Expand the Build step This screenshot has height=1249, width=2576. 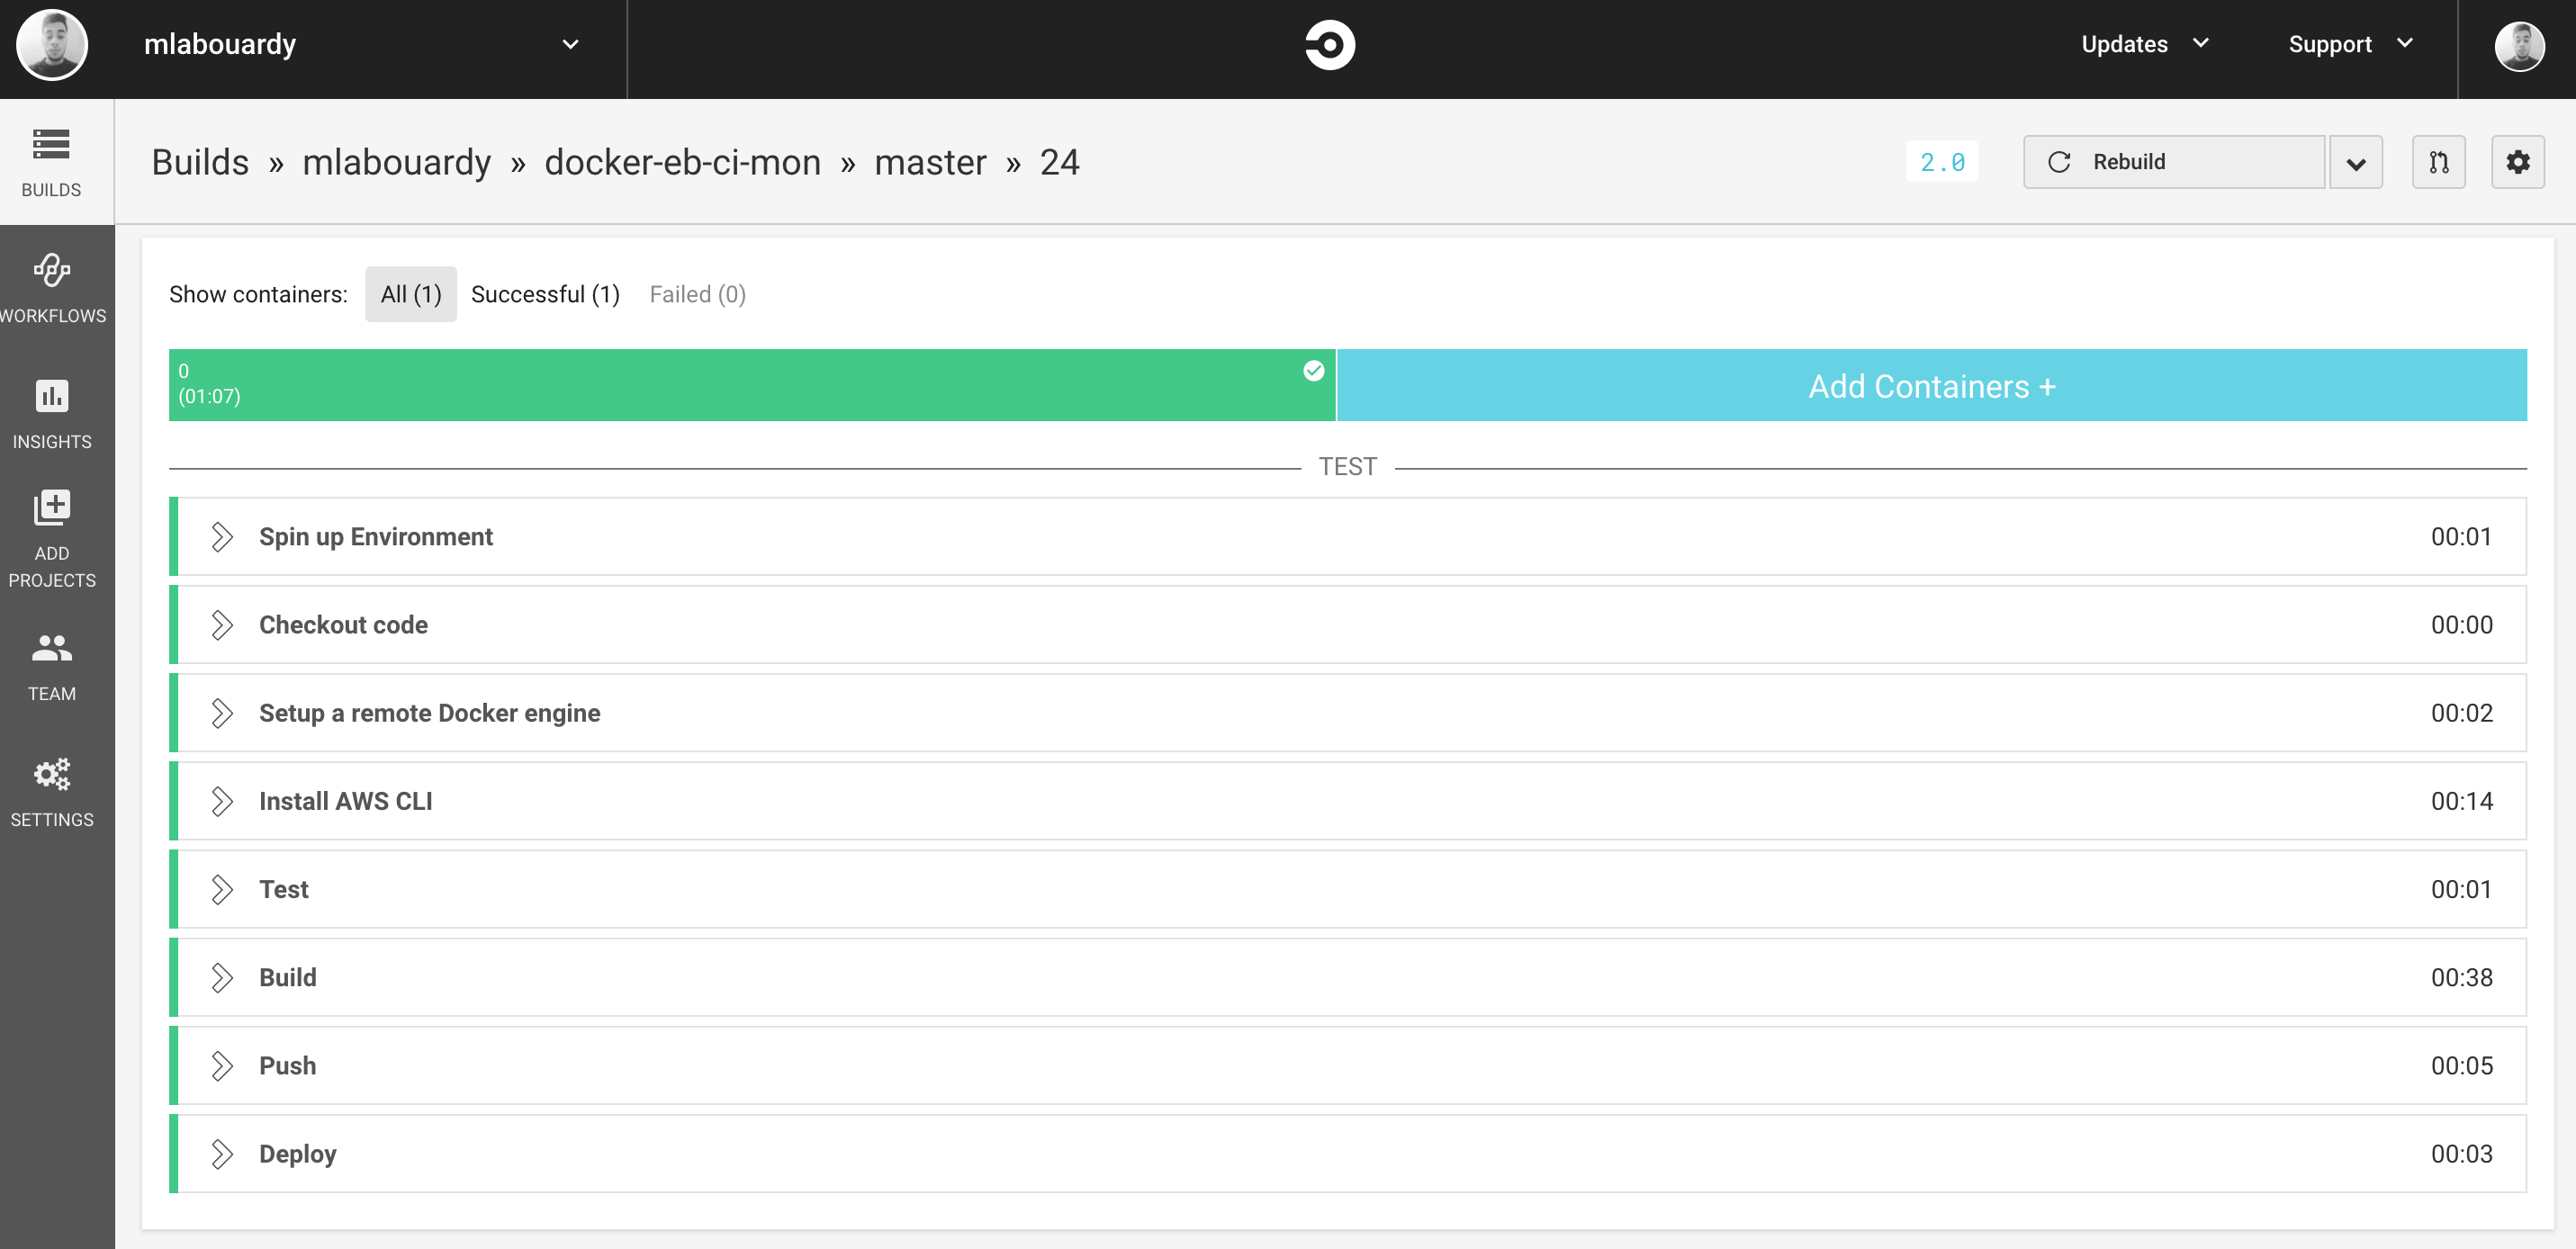coord(1347,977)
